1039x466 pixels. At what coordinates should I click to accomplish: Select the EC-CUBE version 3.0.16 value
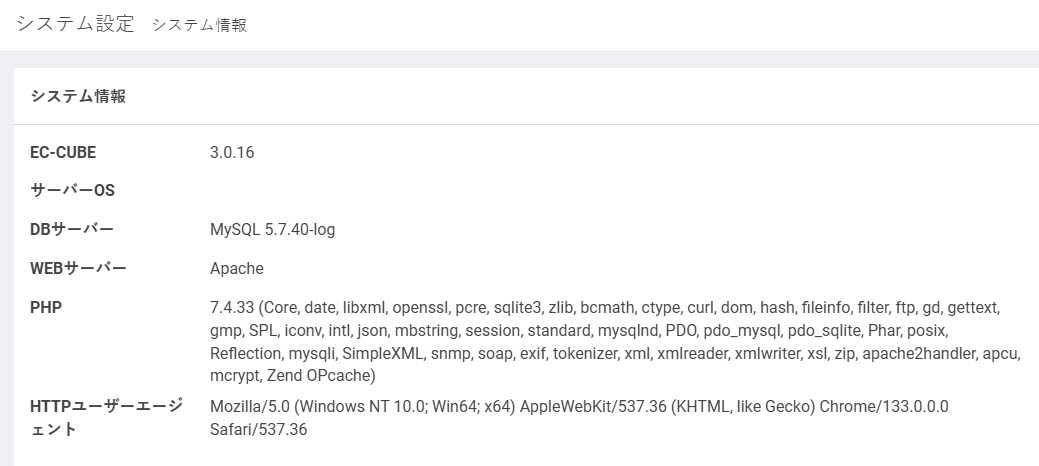pyautogui.click(x=232, y=153)
